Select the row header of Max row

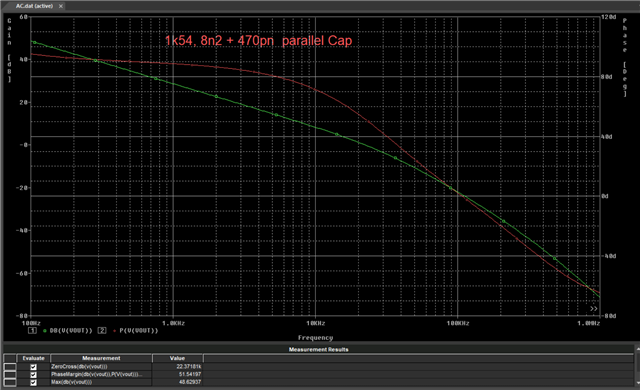point(10,382)
